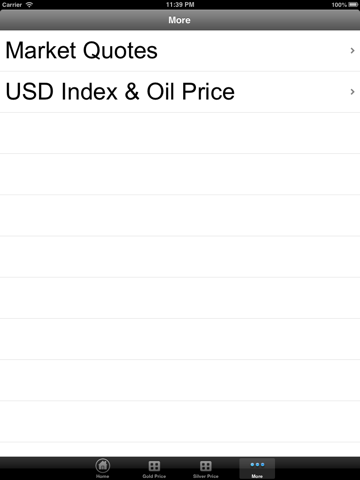The width and height of the screenshot is (360, 480).
Task: Open the USD Index & Oil Price row
Action: 180,92
